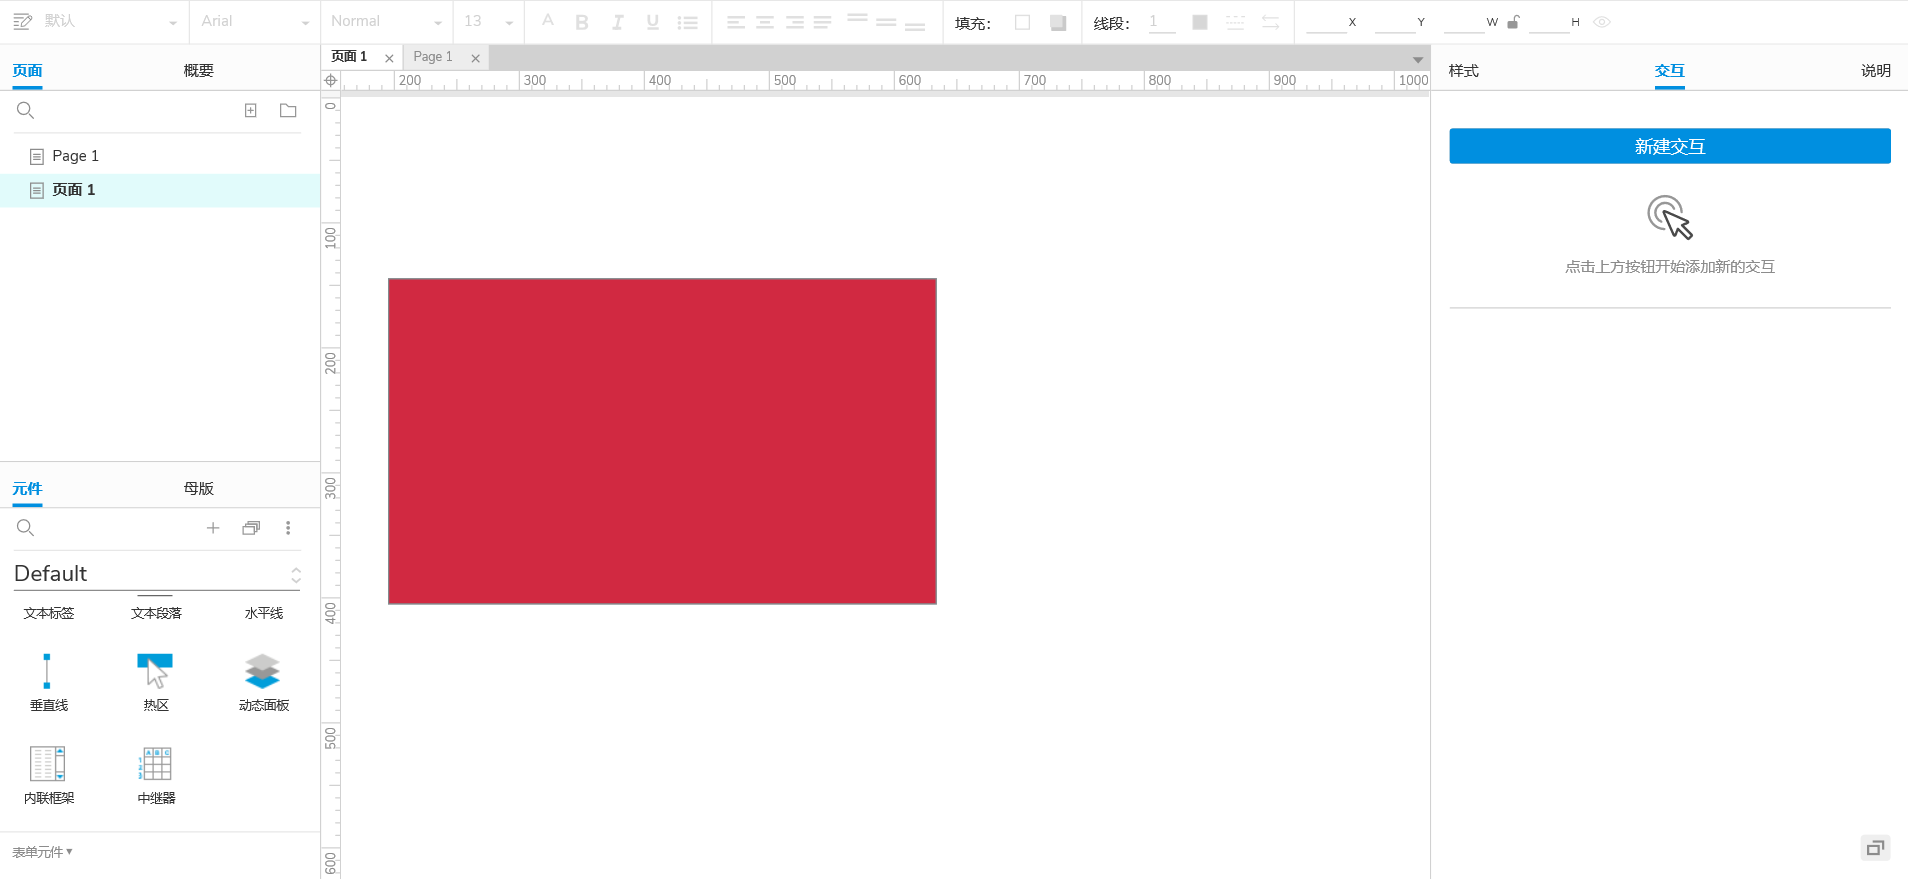Click the Y position input field
This screenshot has height=879, width=1908.
pyautogui.click(x=1395, y=22)
